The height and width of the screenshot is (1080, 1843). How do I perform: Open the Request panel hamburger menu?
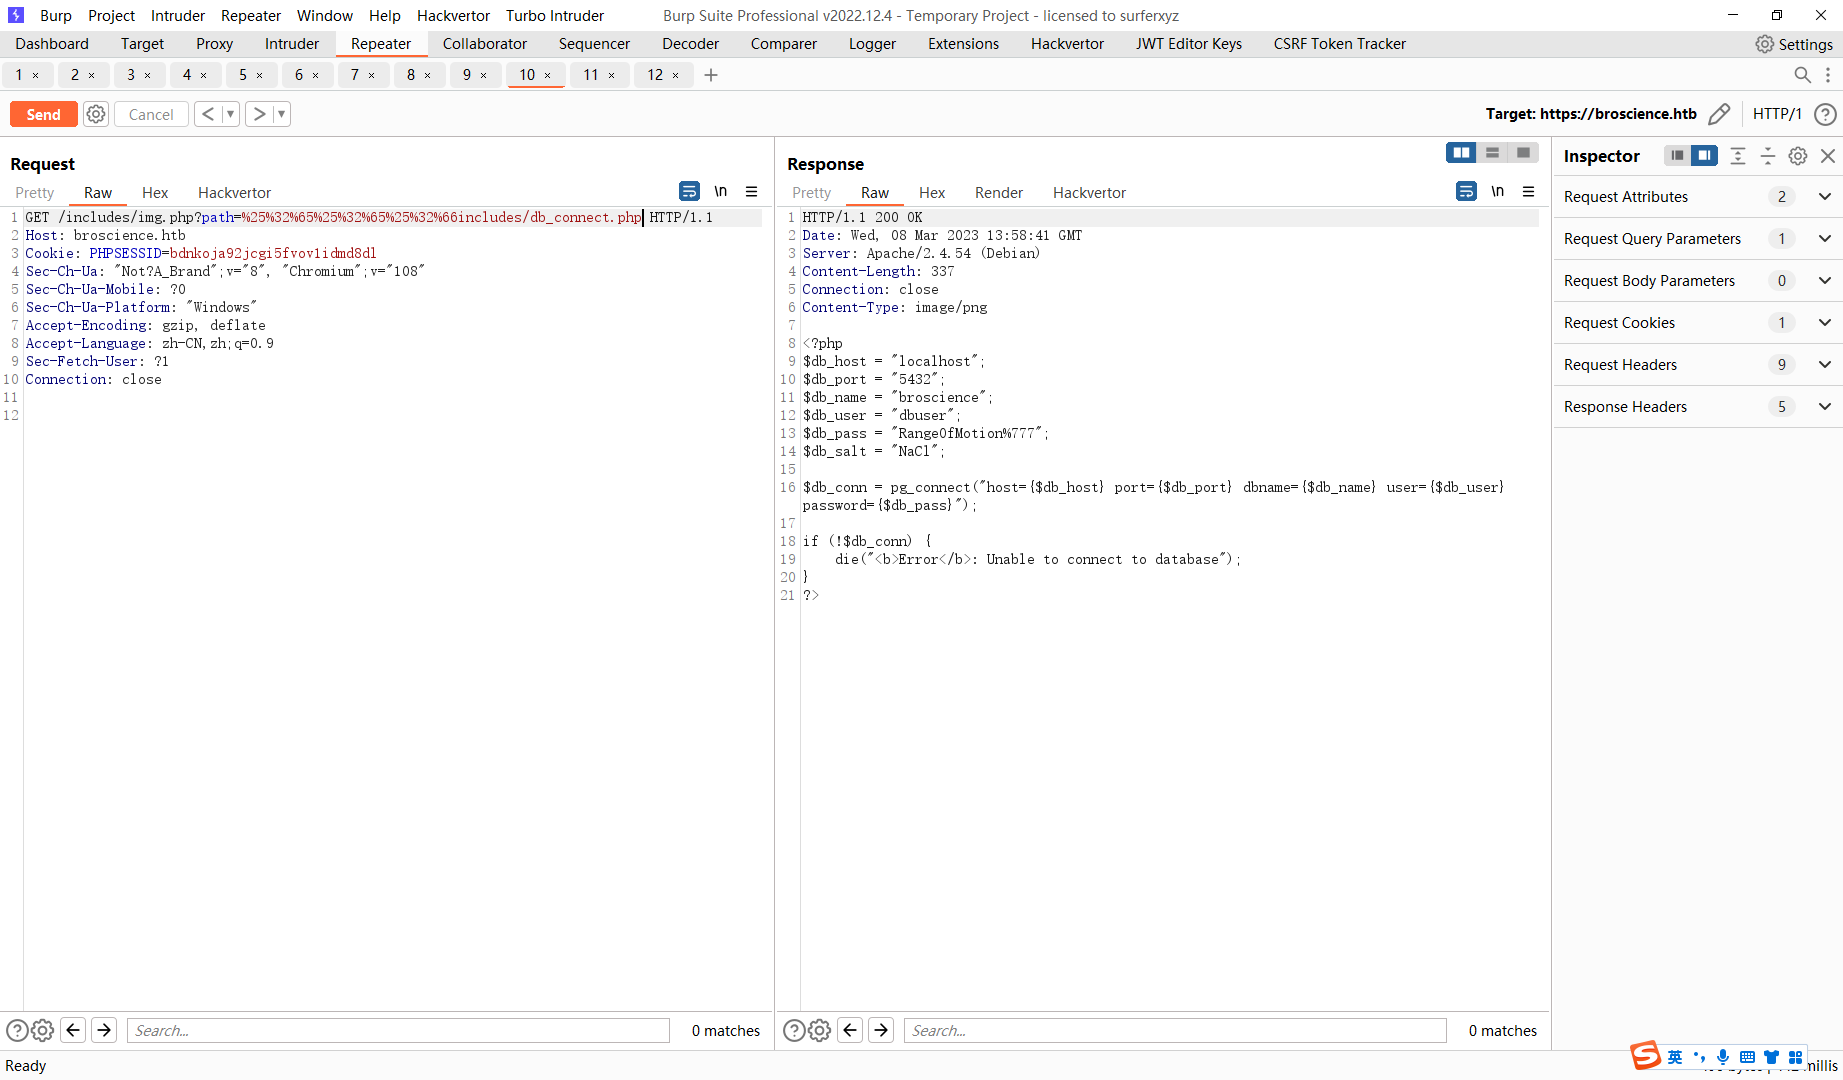point(752,191)
